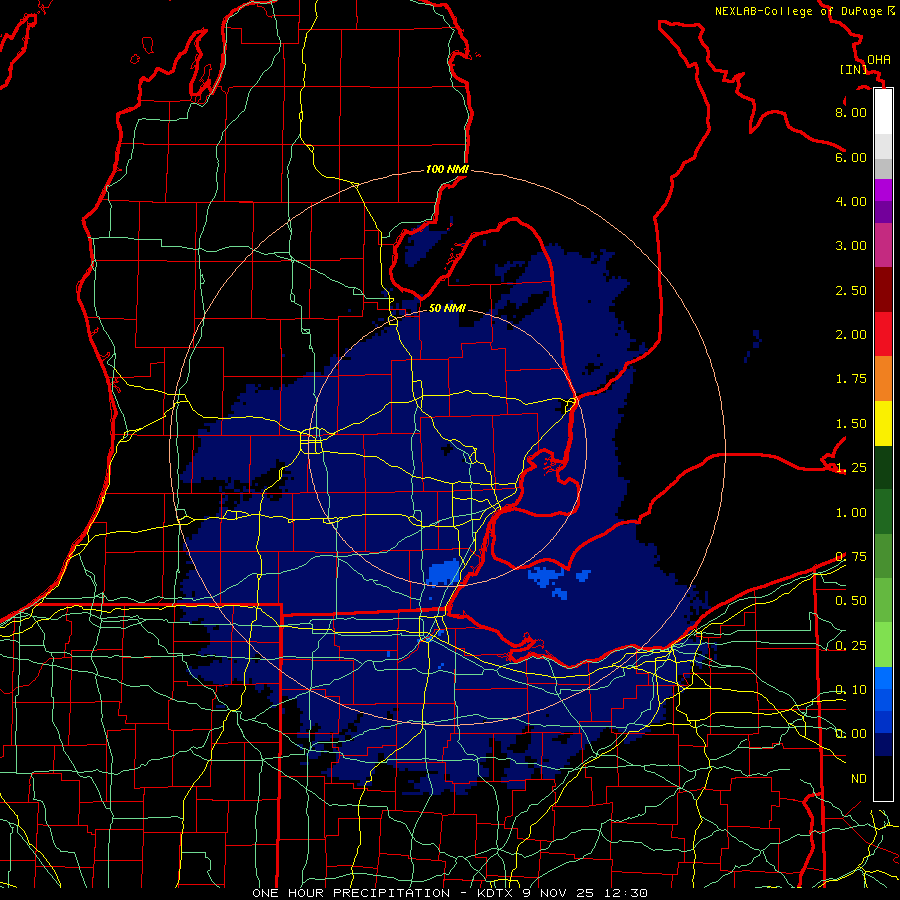Select the dark red legend swatch
The height and width of the screenshot is (900, 900).
[883, 290]
